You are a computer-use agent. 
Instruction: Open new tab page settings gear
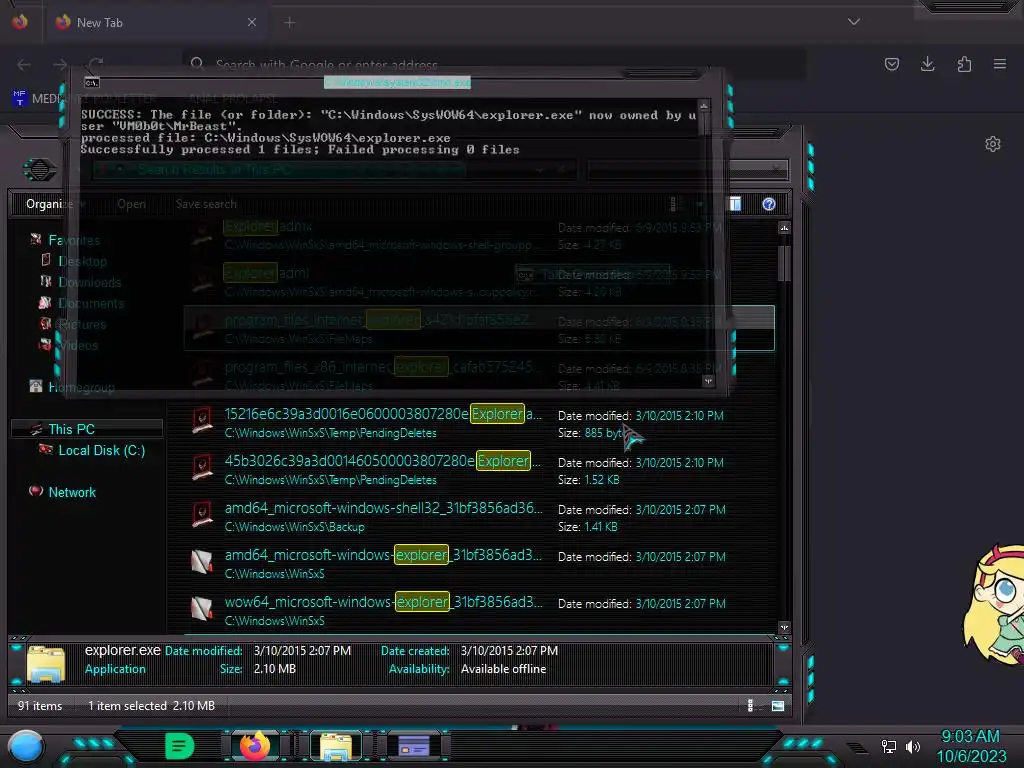(993, 144)
